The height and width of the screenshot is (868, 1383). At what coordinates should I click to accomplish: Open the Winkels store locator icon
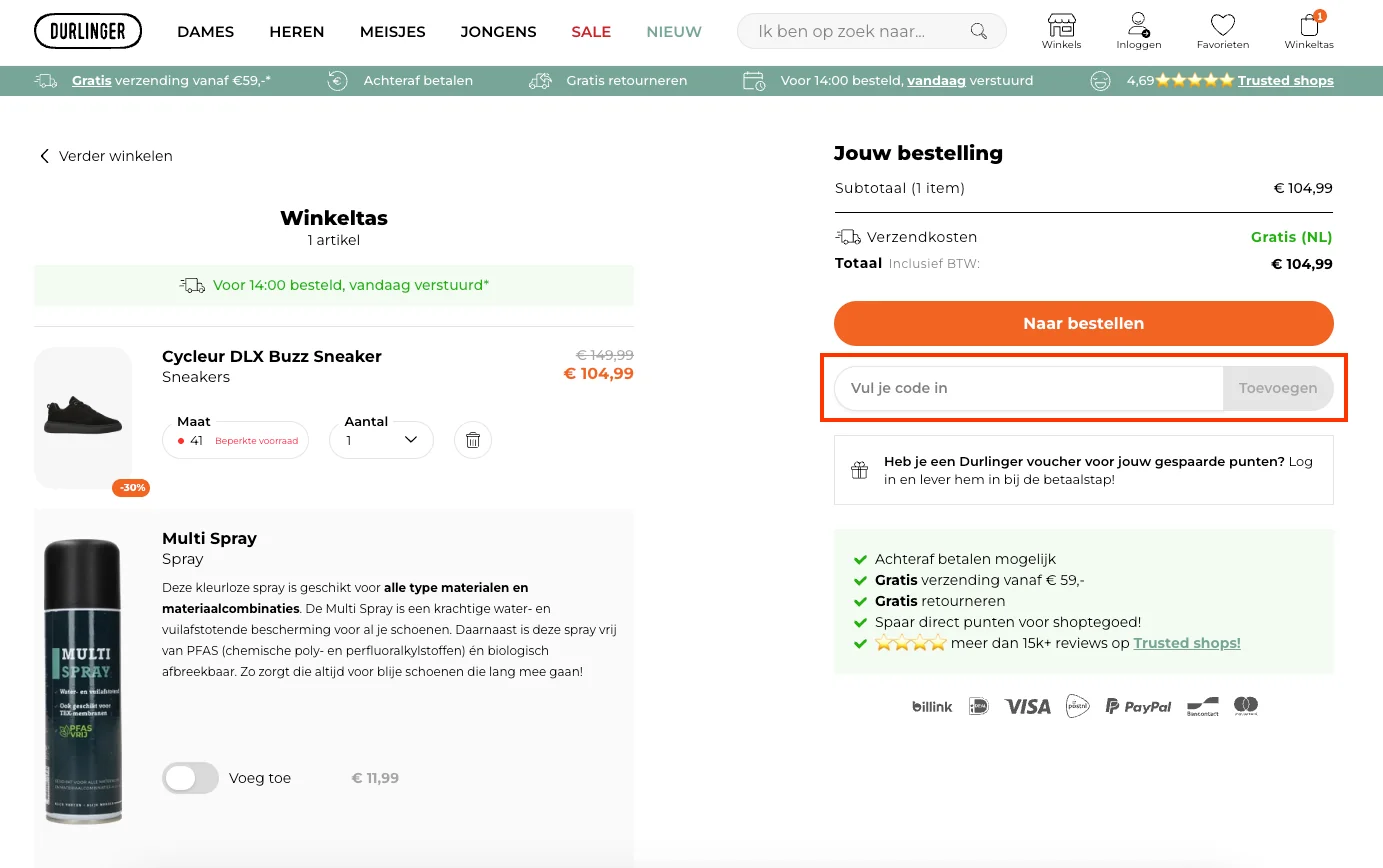[1061, 26]
